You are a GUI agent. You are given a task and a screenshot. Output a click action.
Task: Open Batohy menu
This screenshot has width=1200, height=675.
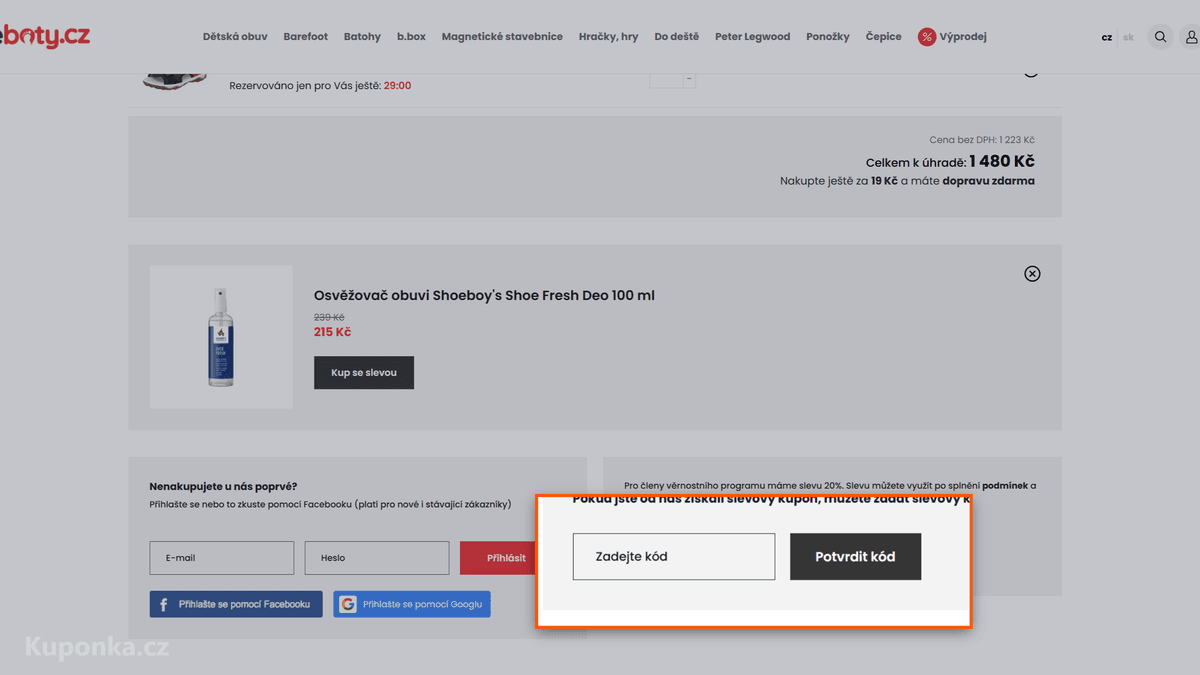pos(362,37)
